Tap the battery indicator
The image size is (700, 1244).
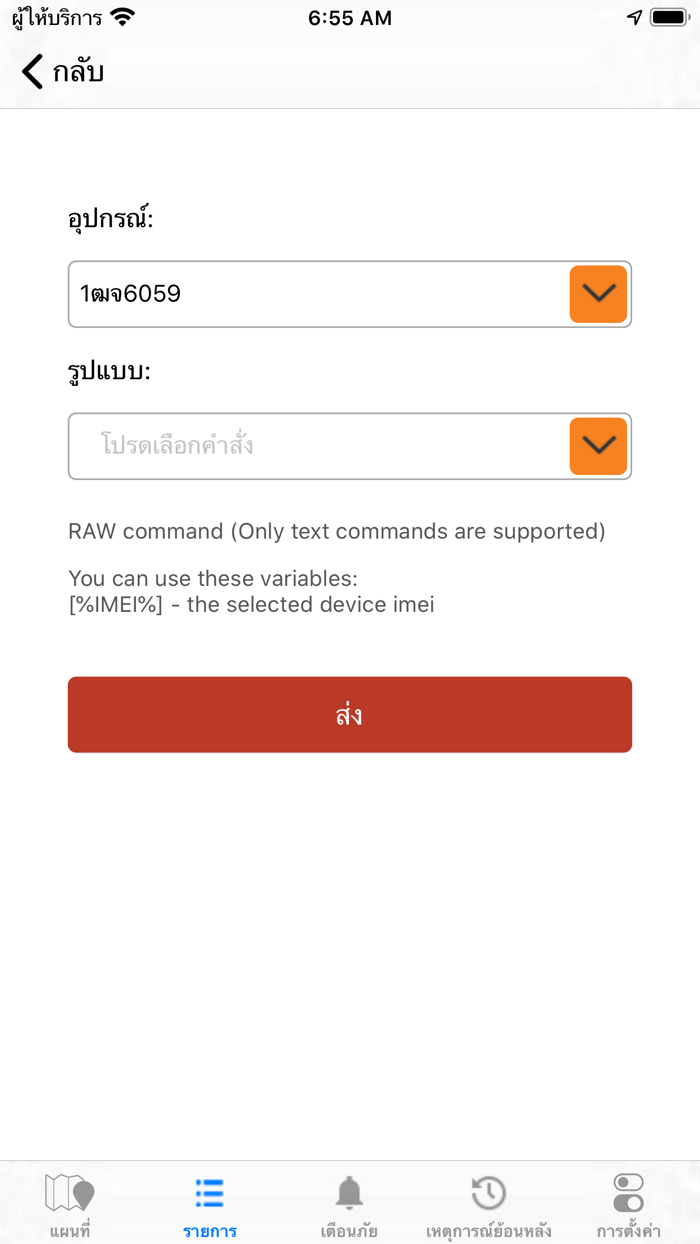[666, 16]
